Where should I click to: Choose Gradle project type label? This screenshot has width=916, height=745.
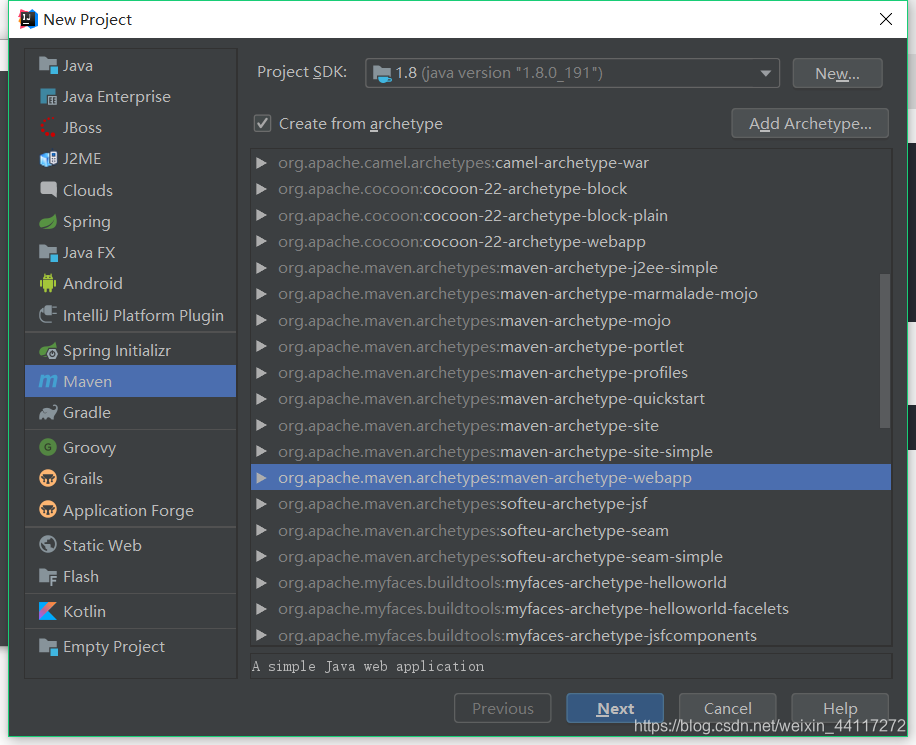(x=86, y=413)
